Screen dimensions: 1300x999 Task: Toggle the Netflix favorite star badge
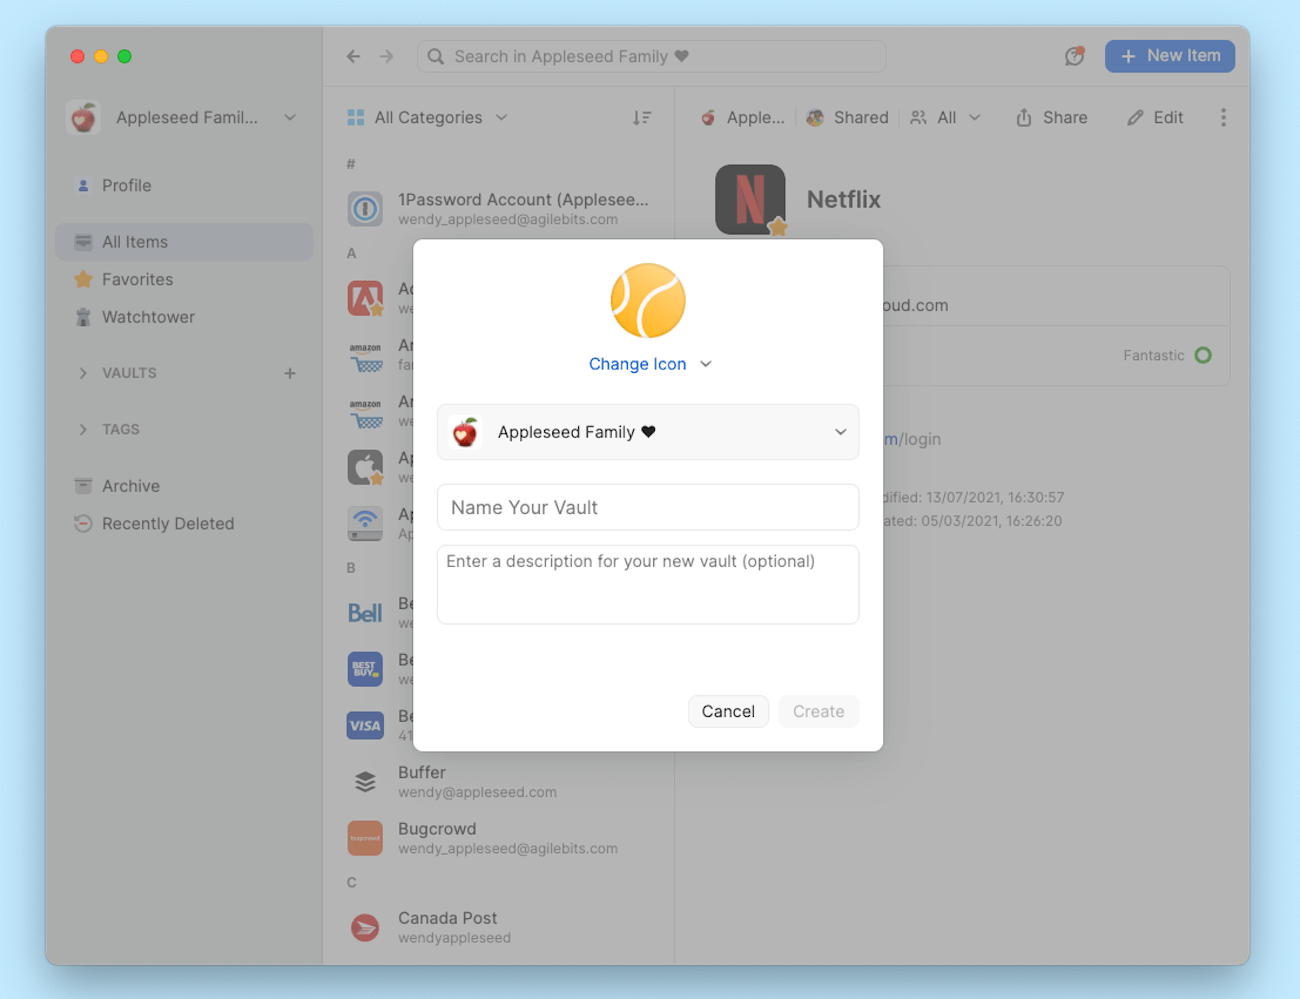[x=777, y=225]
